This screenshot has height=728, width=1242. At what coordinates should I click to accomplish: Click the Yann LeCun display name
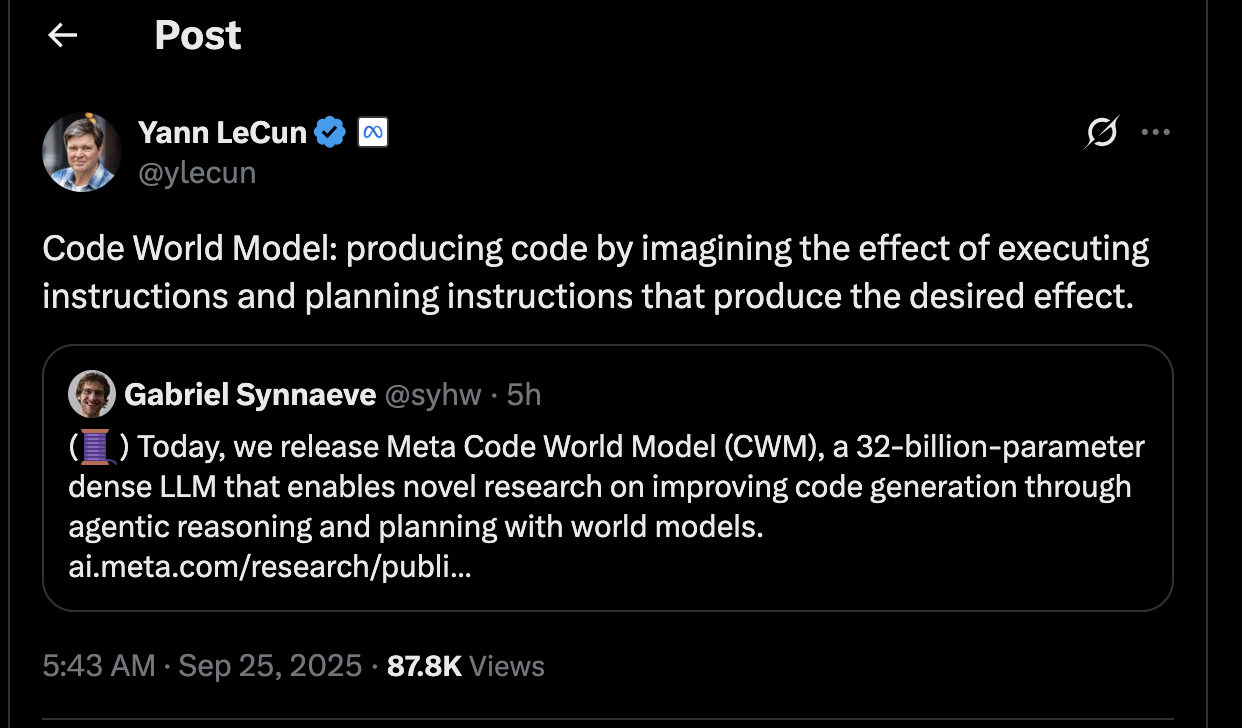tap(222, 132)
